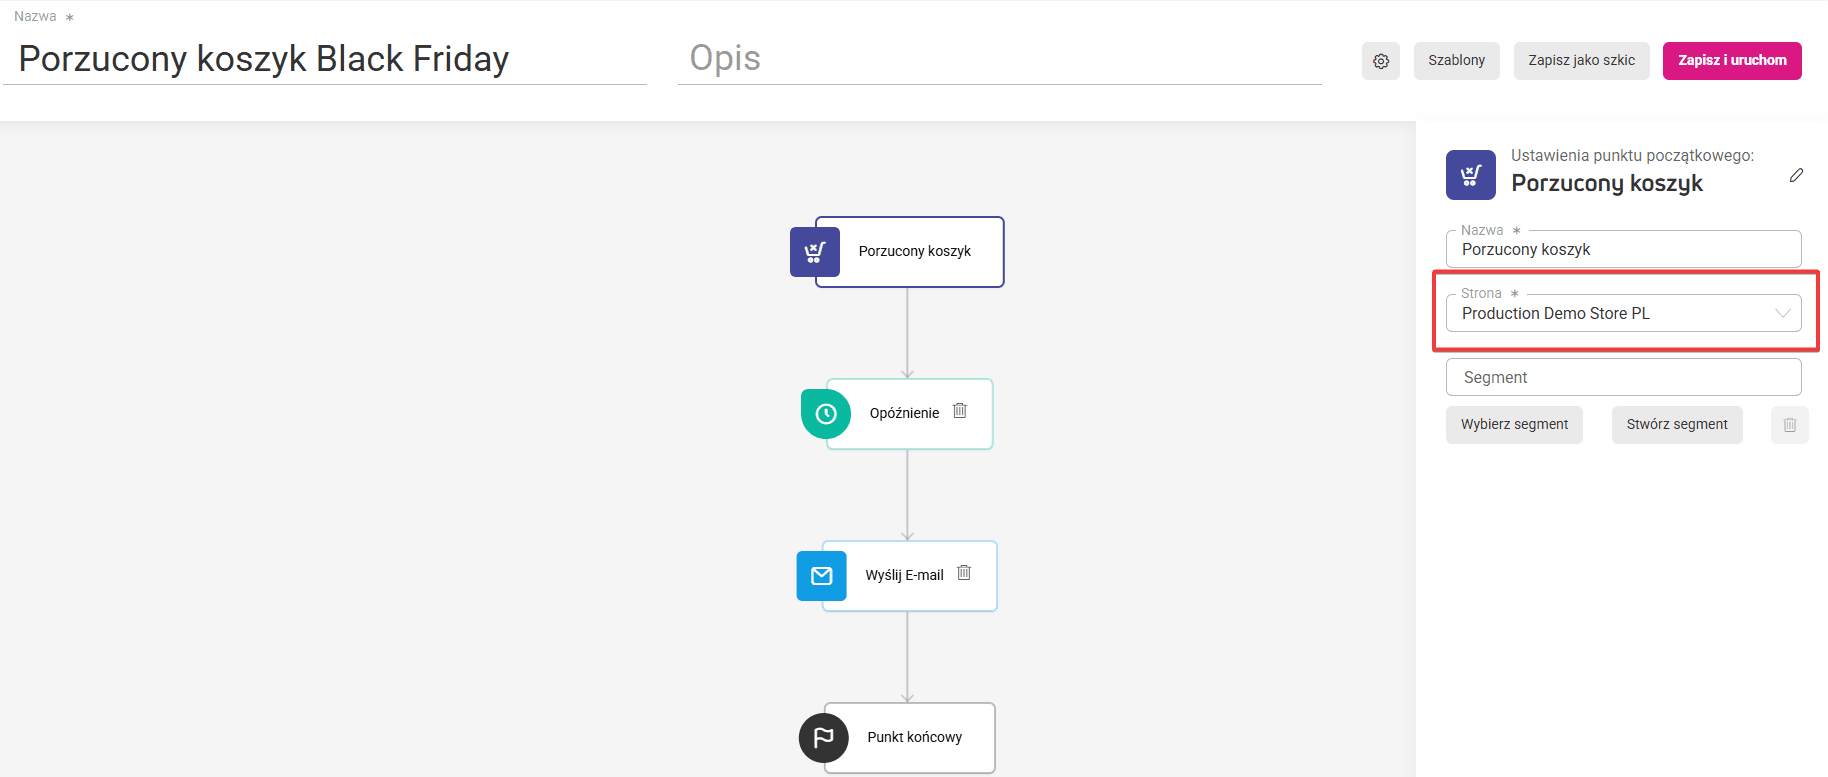This screenshot has width=1828, height=777.
Task: Click the flag icon on the Punkt końcowy node
Action: (824, 738)
